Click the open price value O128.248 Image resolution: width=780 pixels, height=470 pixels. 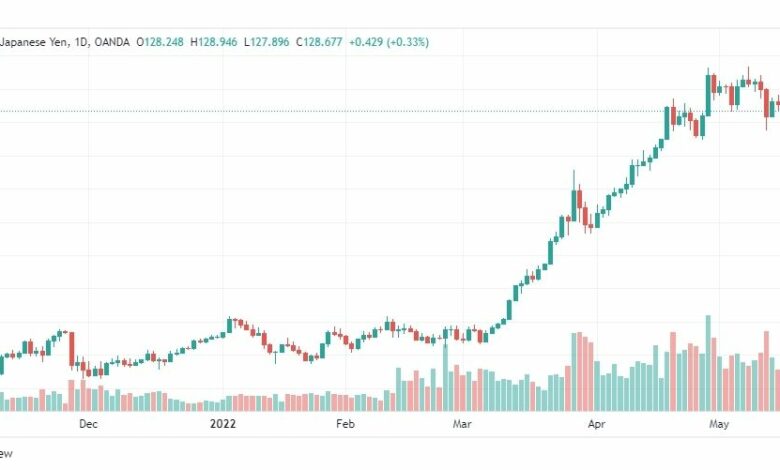pyautogui.click(x=160, y=42)
